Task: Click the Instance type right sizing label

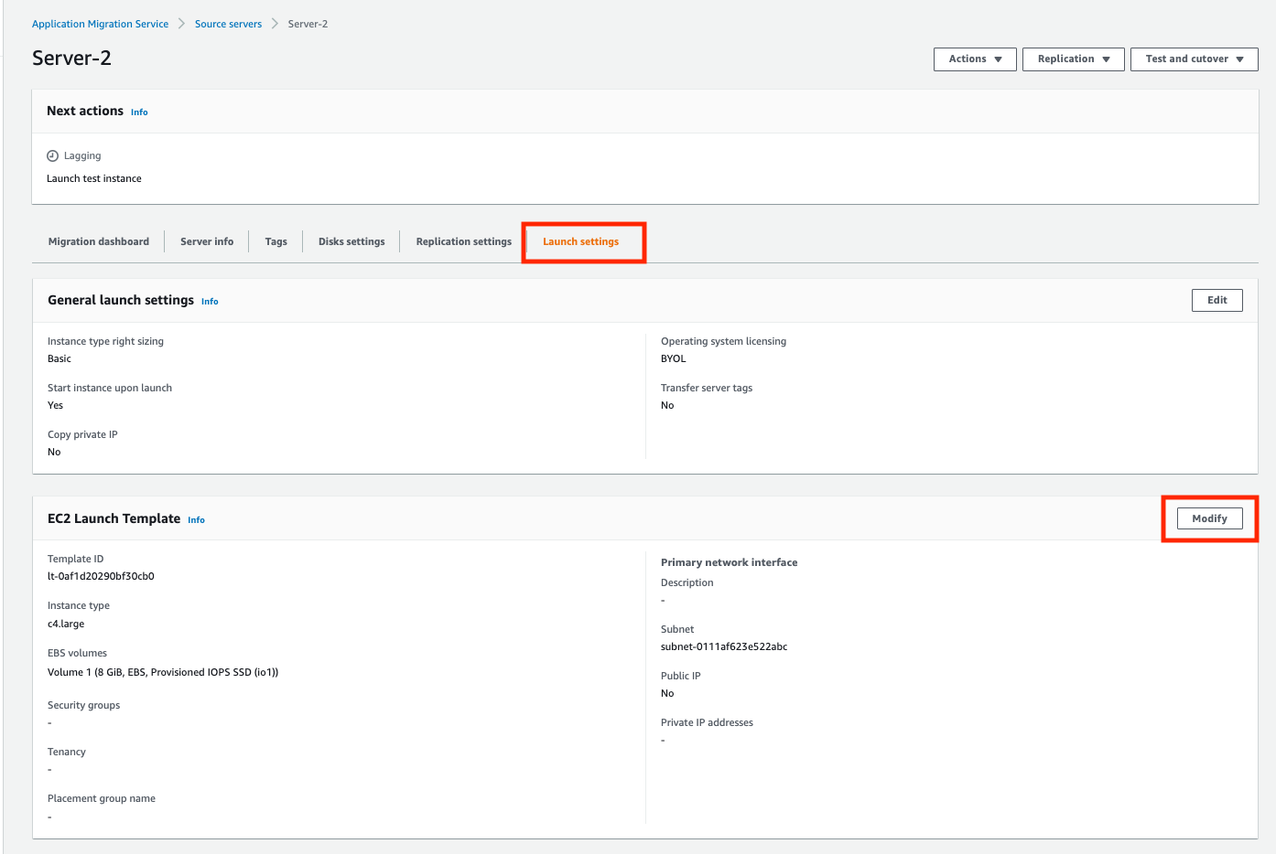Action: pyautogui.click(x=106, y=341)
